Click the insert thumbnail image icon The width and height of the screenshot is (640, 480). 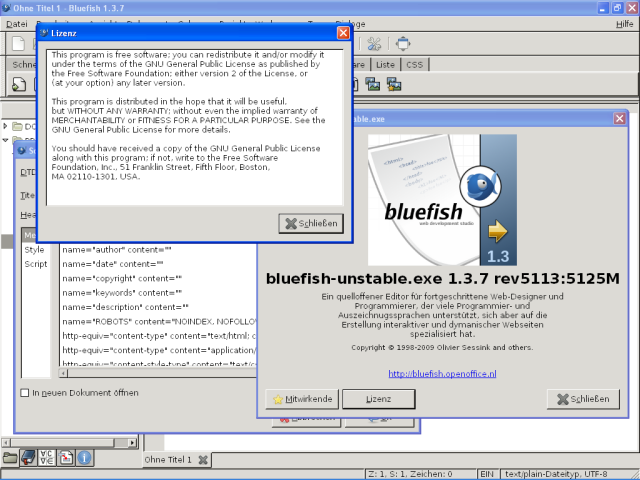tap(373, 84)
